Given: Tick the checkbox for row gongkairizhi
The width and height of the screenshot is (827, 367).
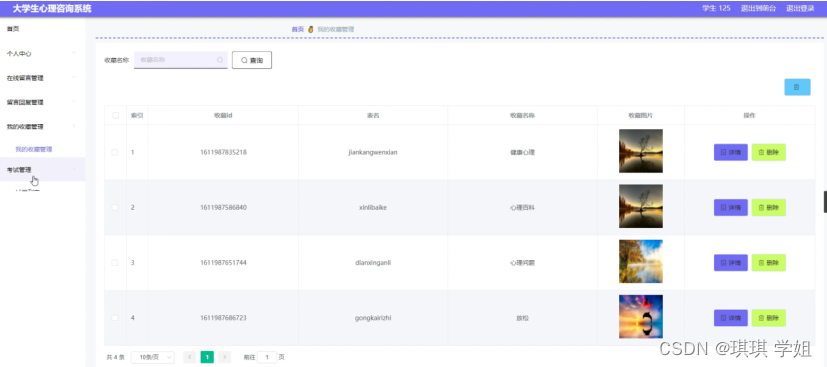Looking at the screenshot, I should [x=115, y=317].
